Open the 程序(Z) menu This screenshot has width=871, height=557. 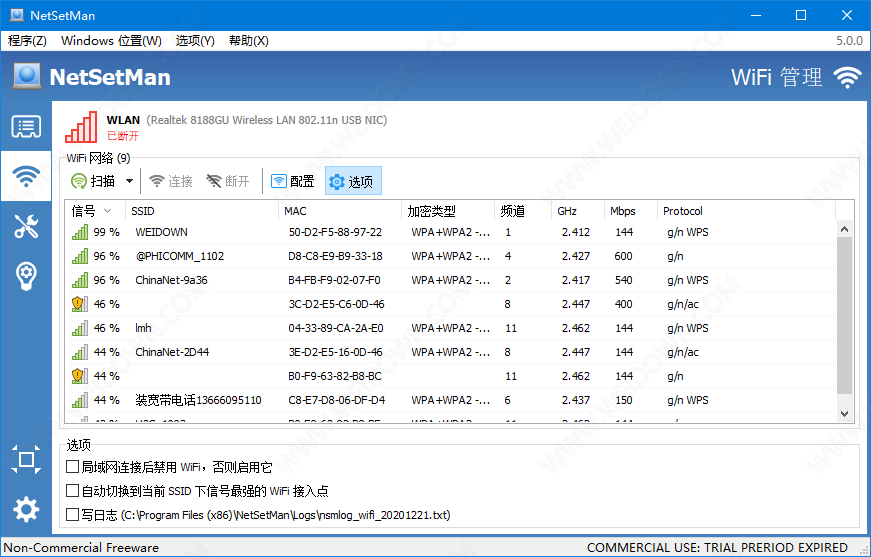[28, 41]
